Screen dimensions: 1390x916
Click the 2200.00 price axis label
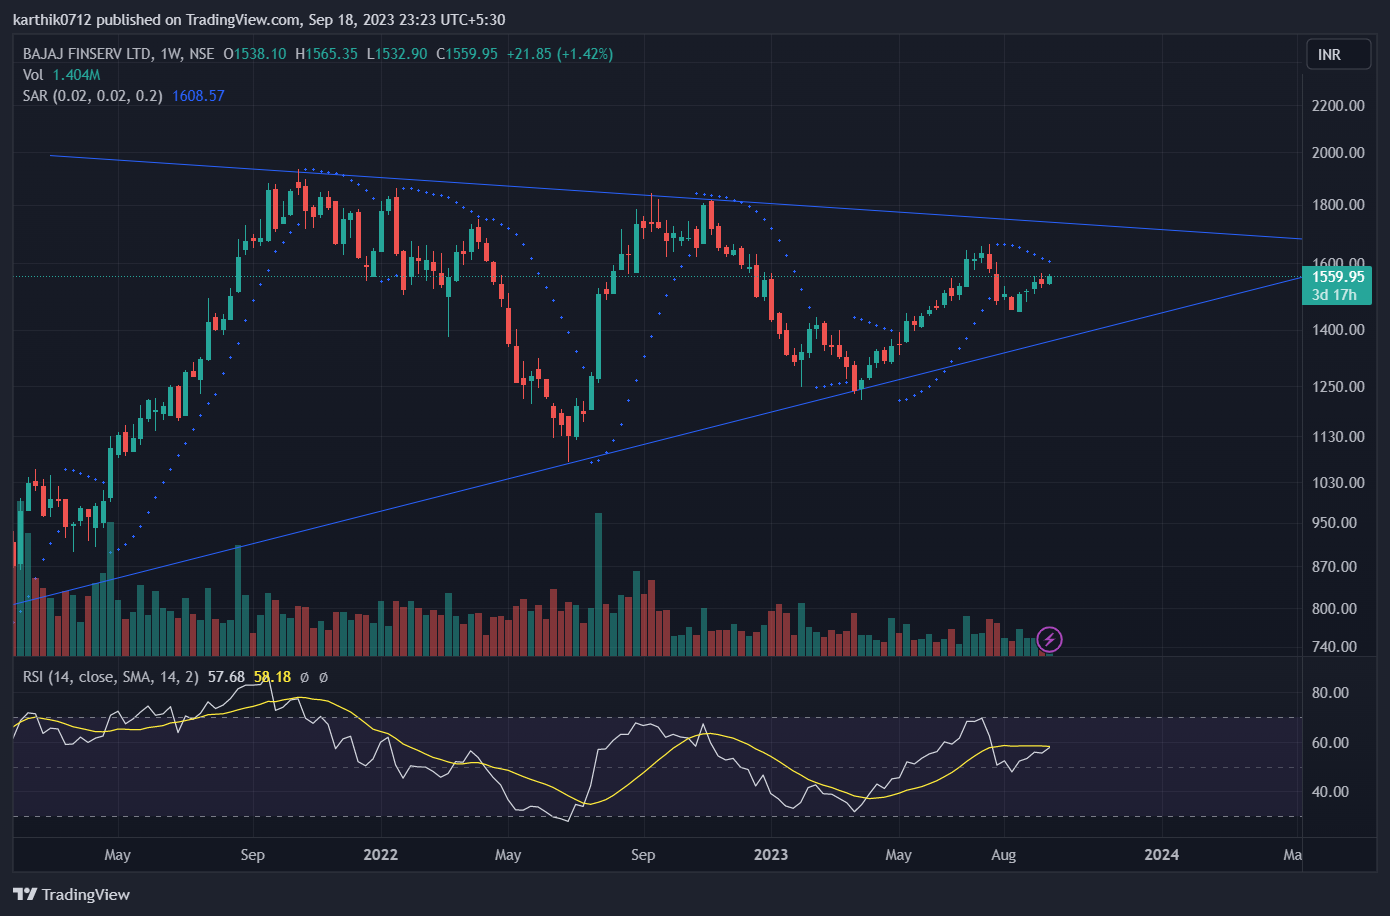click(x=1338, y=105)
